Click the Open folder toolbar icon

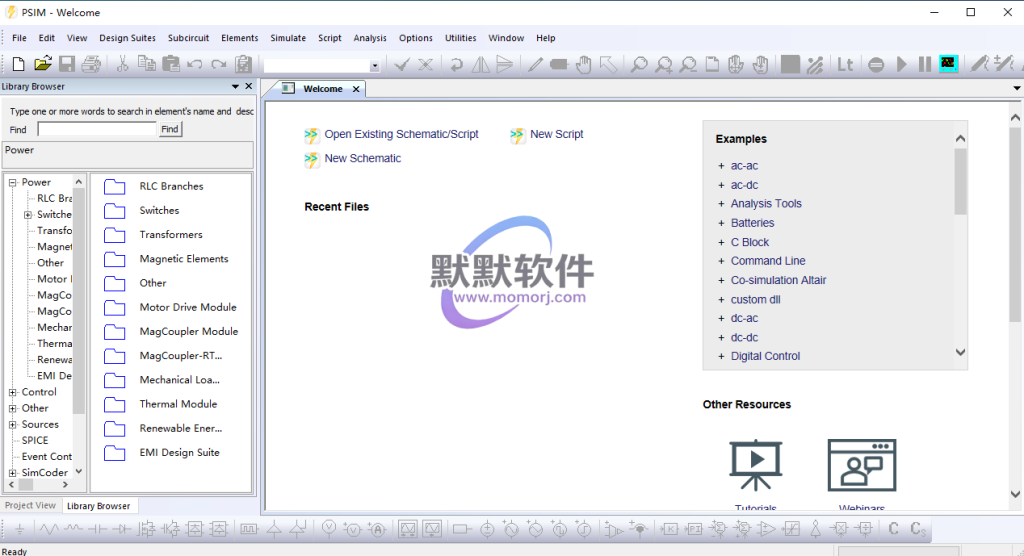point(42,64)
